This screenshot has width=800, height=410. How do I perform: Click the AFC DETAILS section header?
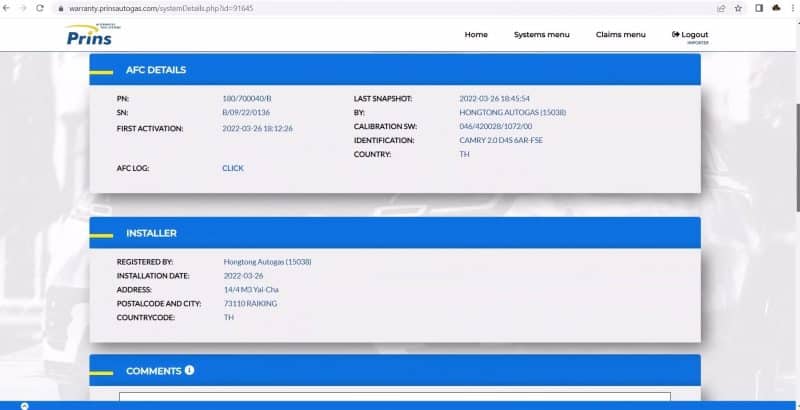pos(395,70)
